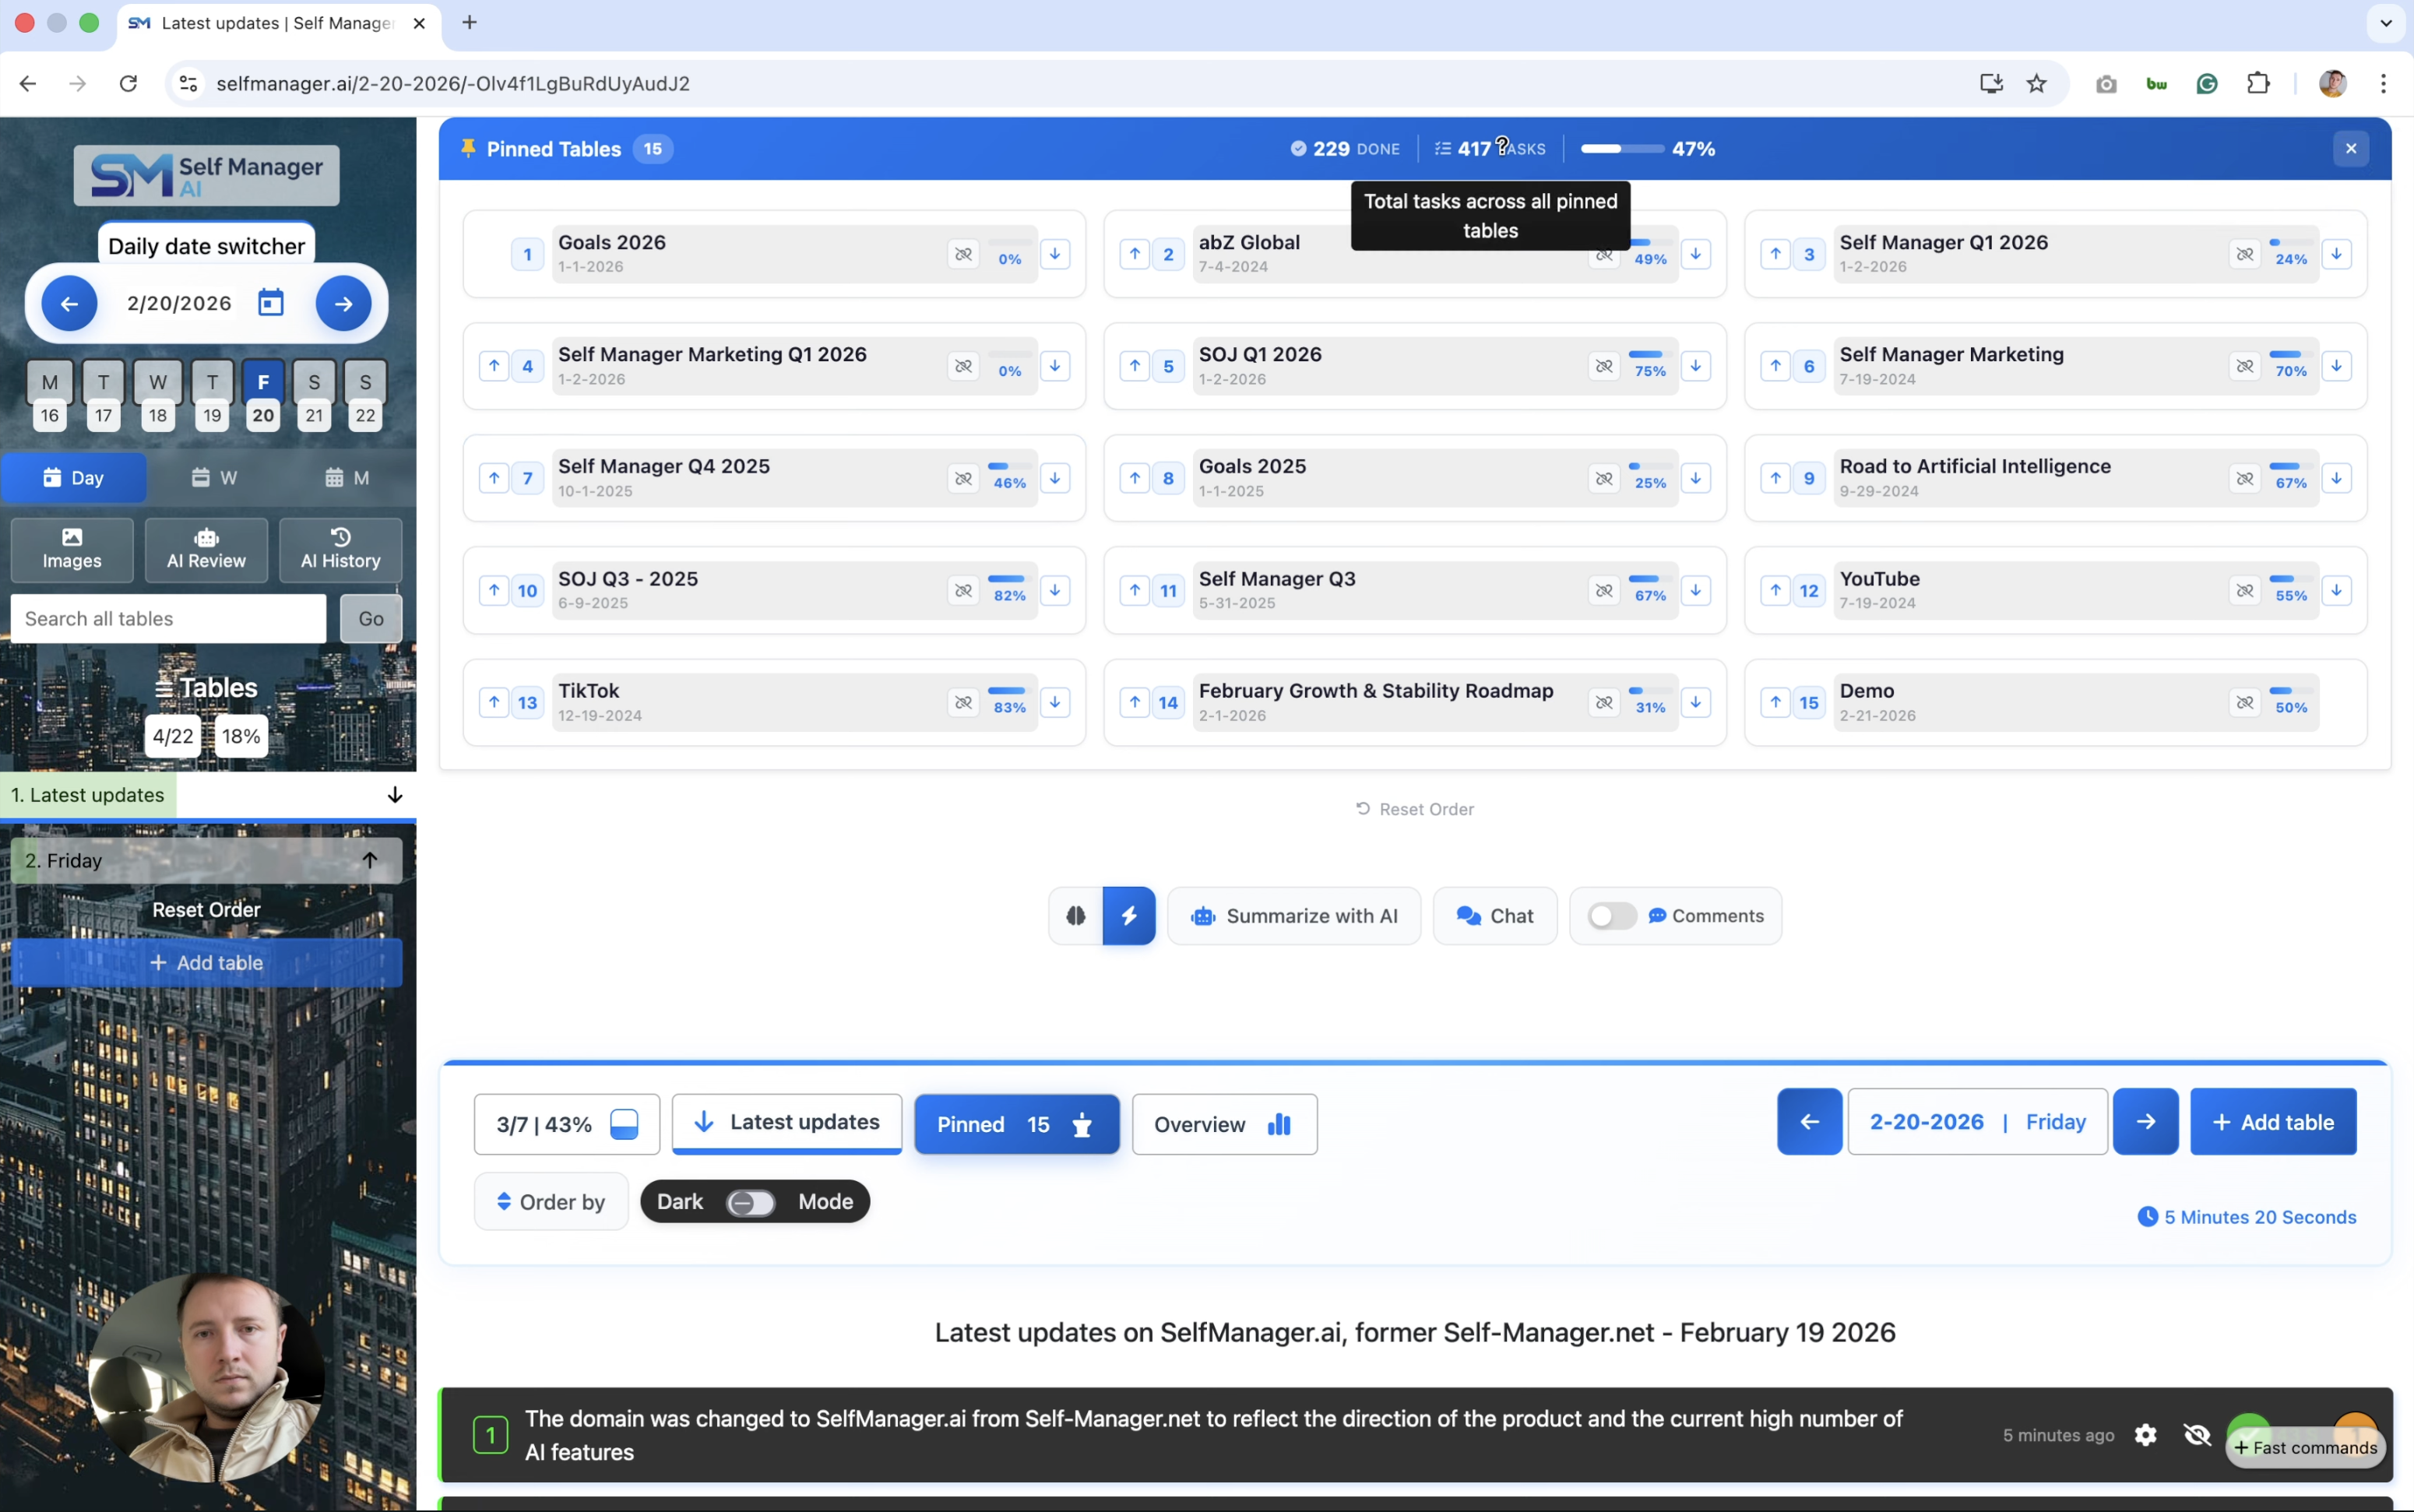Move abZ Global table up
The height and width of the screenshot is (1512, 2414).
pyautogui.click(x=1135, y=254)
